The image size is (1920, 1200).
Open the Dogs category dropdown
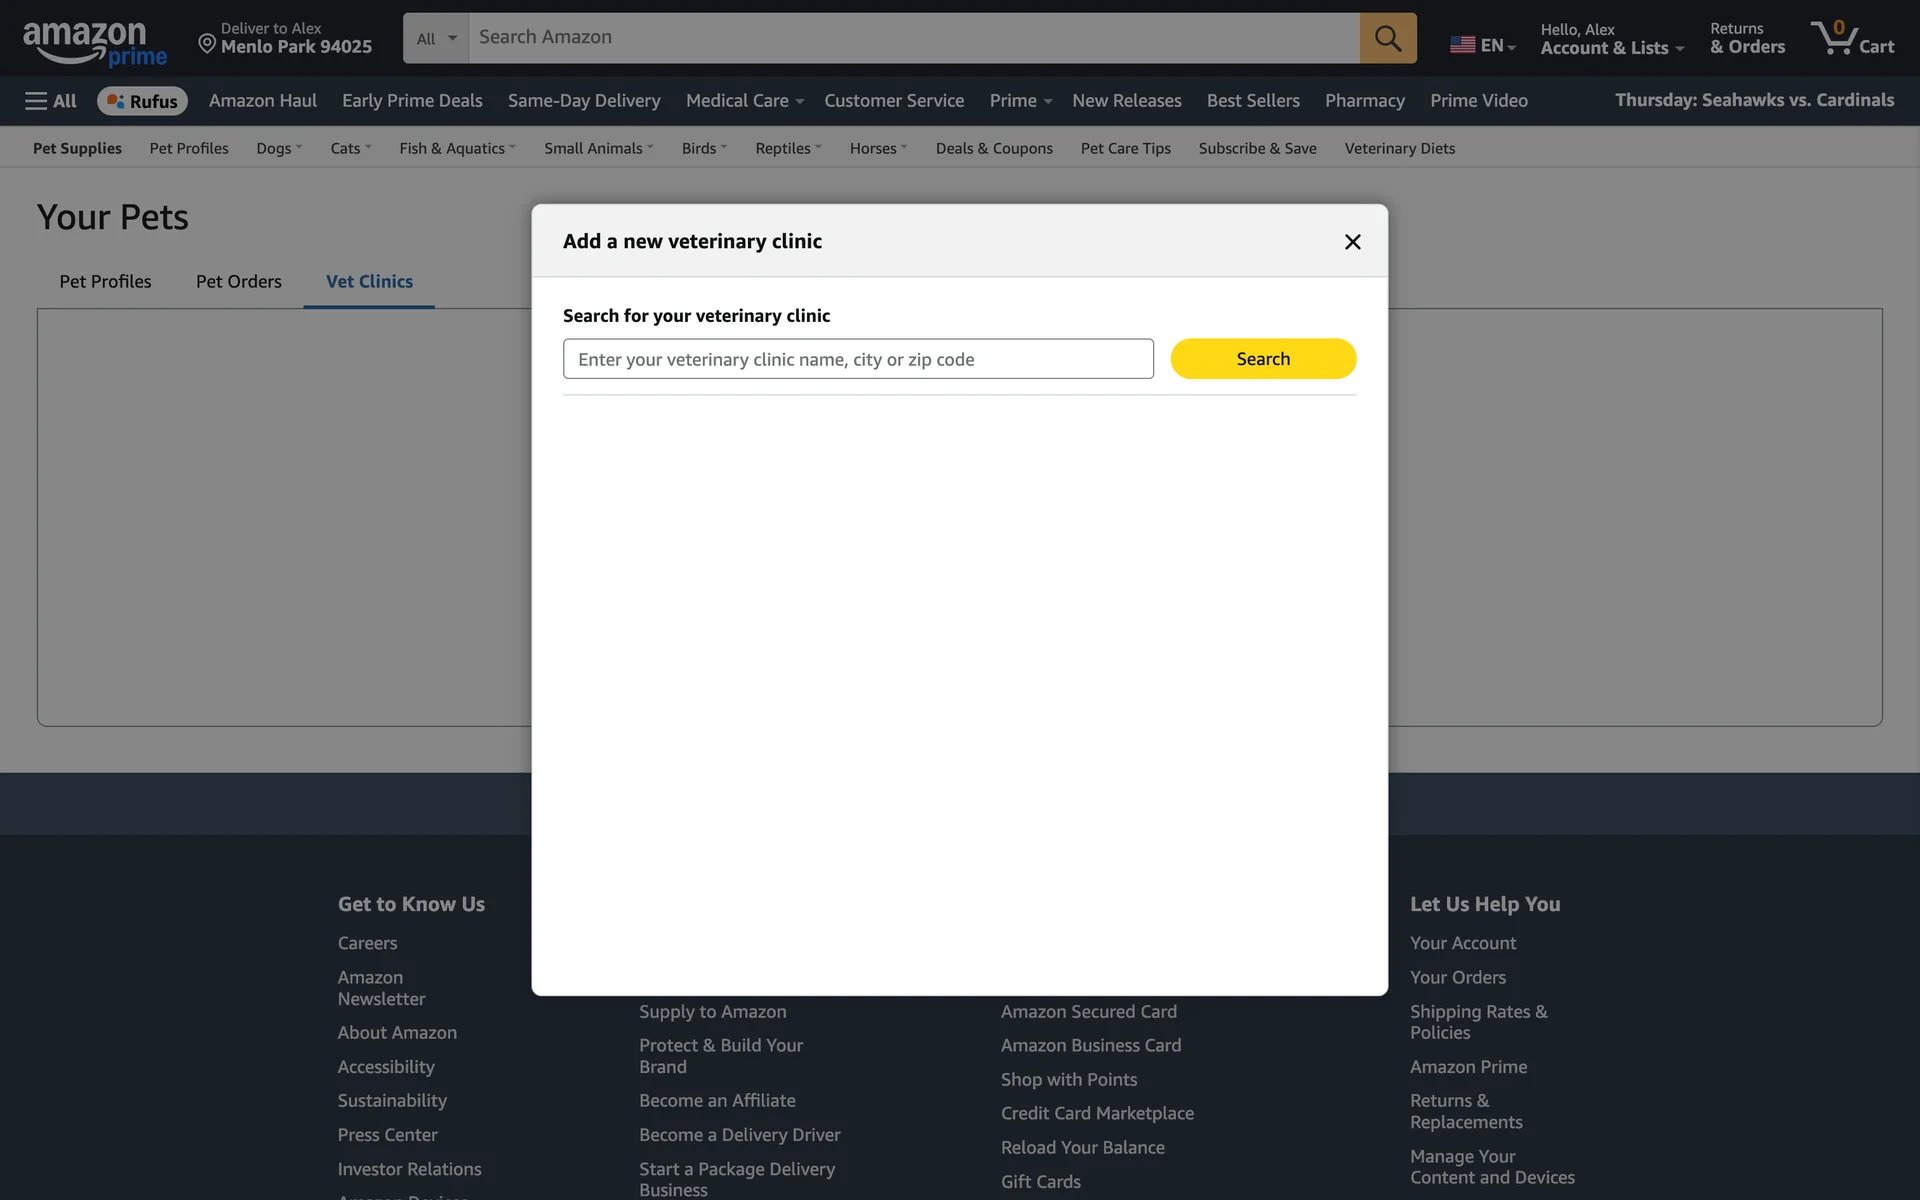coord(278,148)
